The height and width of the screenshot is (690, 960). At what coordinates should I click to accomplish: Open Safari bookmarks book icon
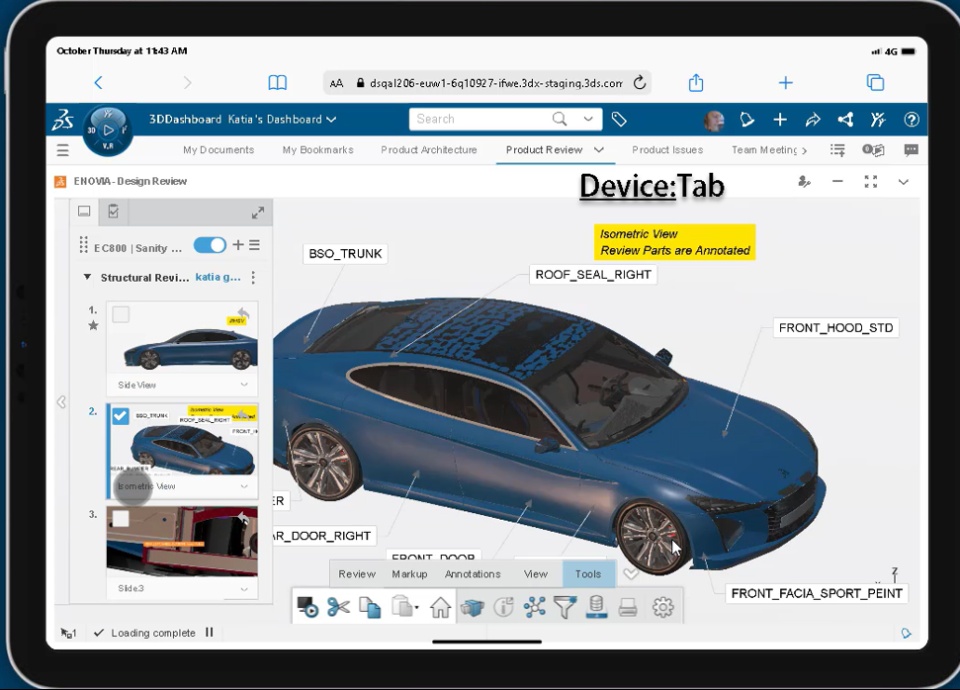click(277, 83)
